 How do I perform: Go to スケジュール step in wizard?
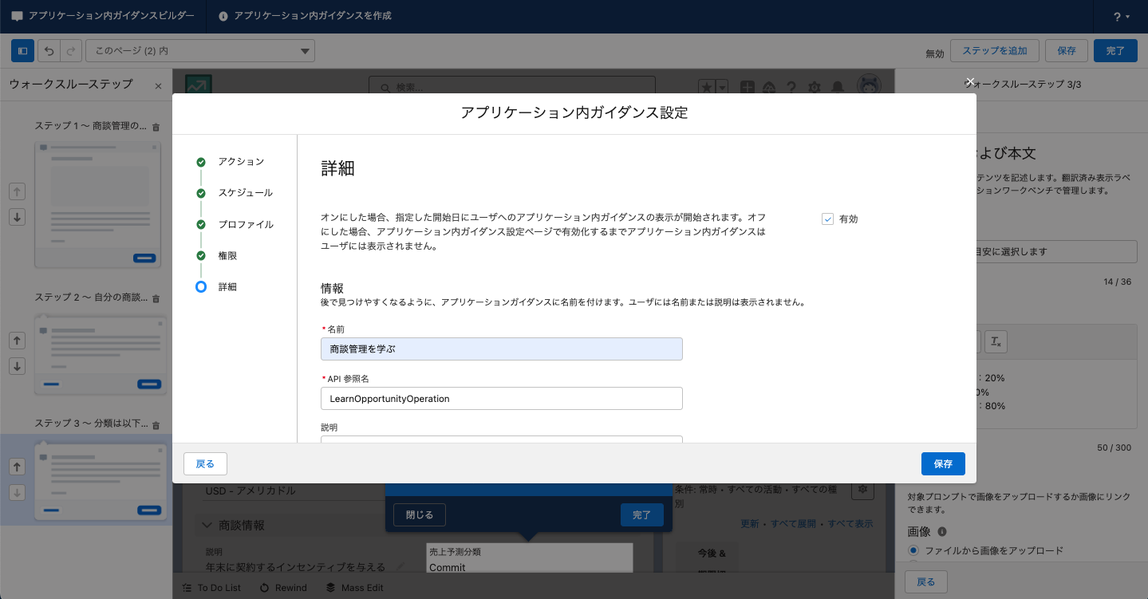pyautogui.click(x=245, y=193)
